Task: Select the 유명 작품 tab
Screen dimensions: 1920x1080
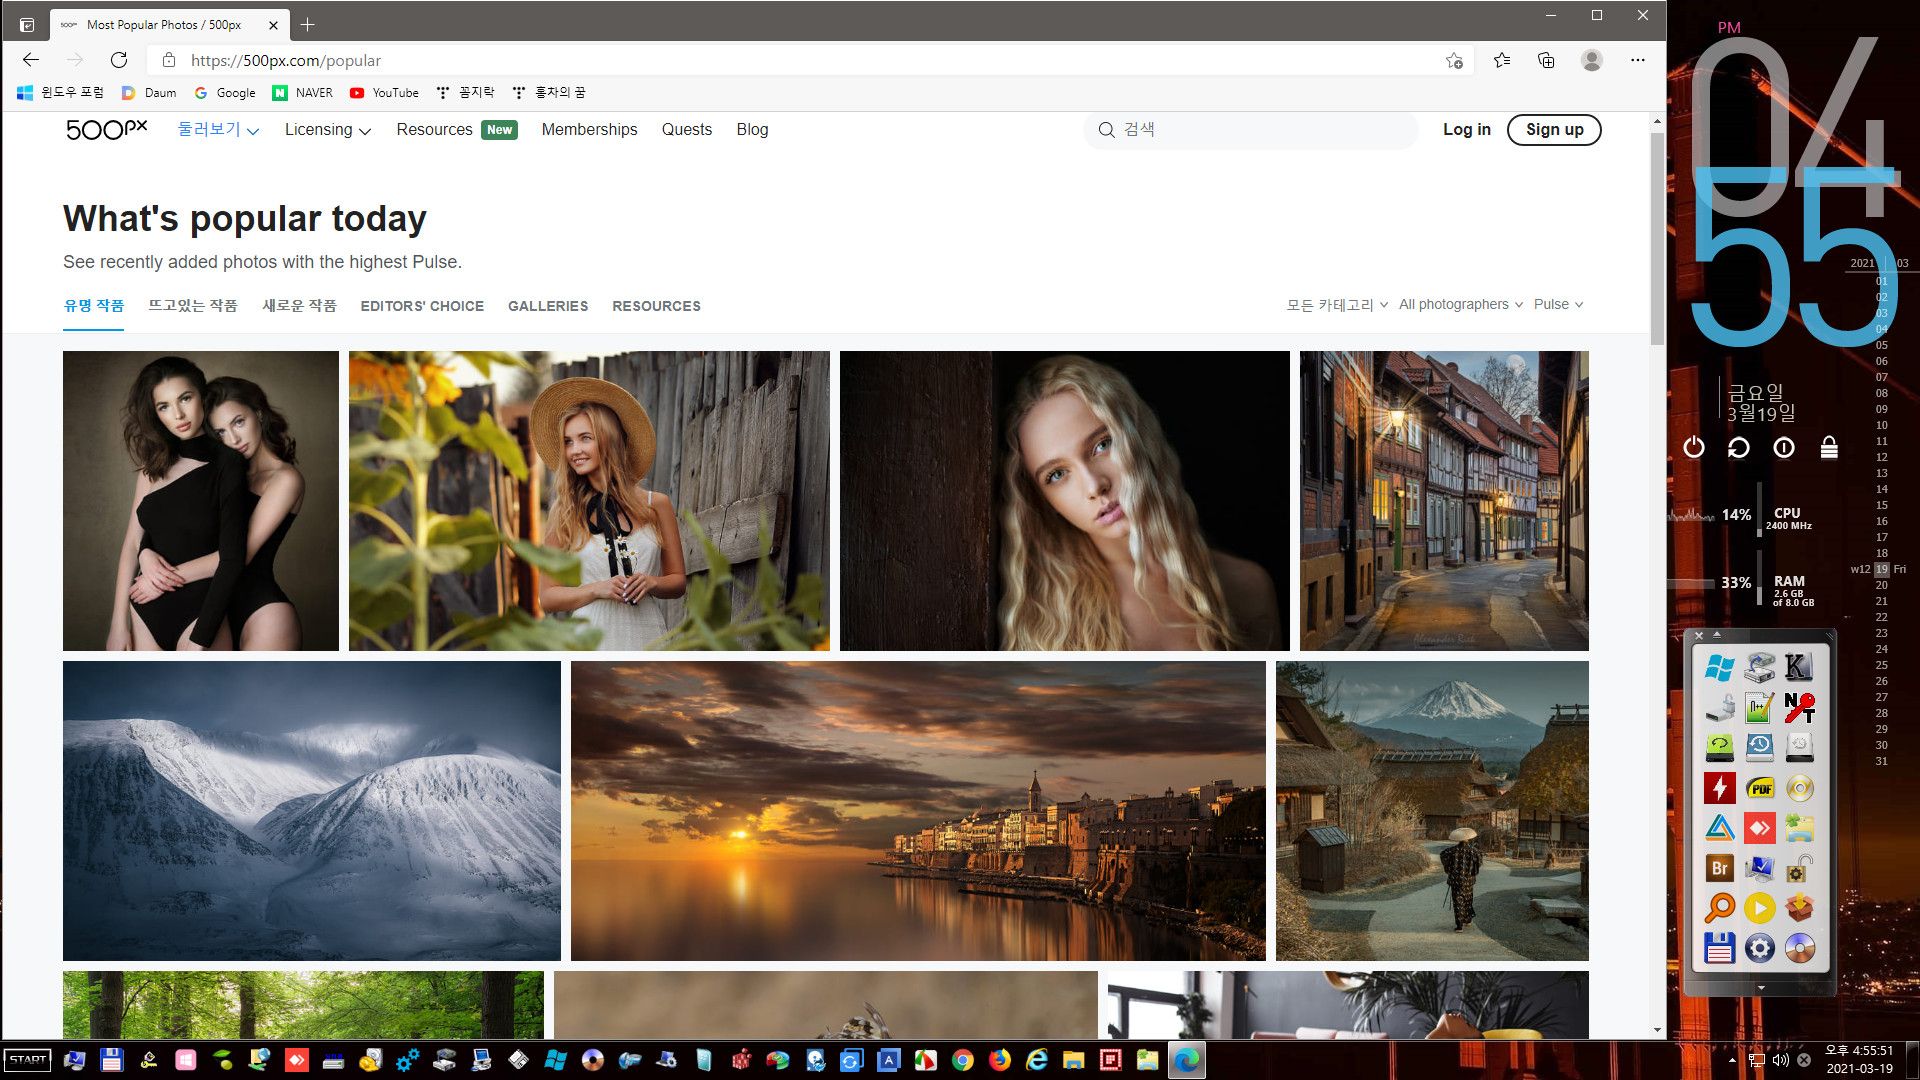Action: 94,306
